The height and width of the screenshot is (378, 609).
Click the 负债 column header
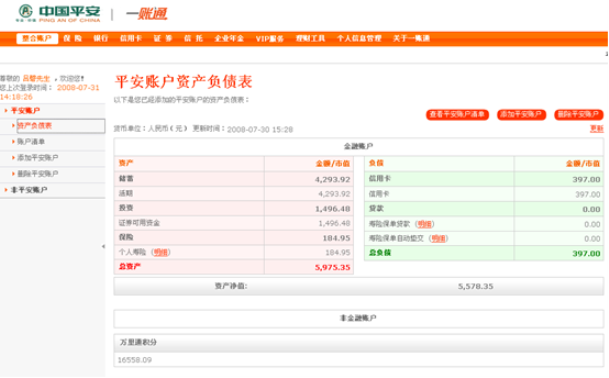point(376,163)
